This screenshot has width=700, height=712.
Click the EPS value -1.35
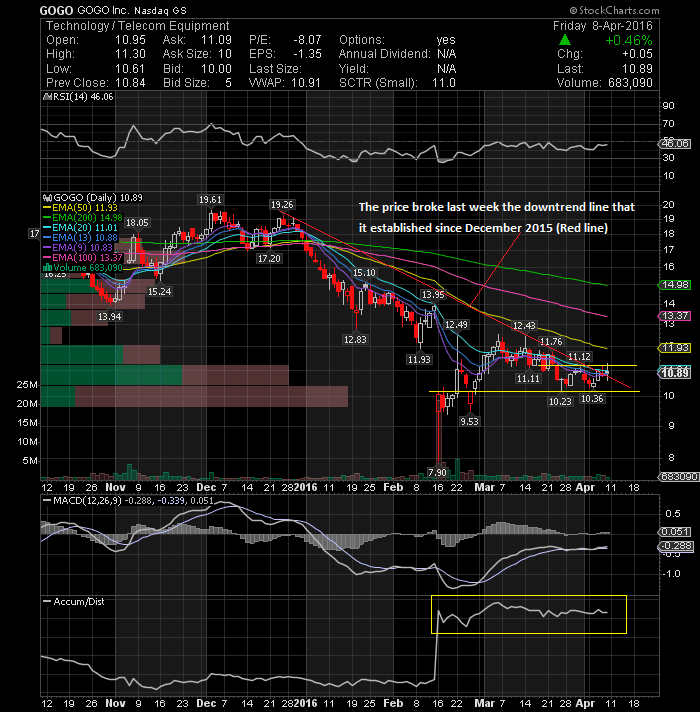coord(307,54)
